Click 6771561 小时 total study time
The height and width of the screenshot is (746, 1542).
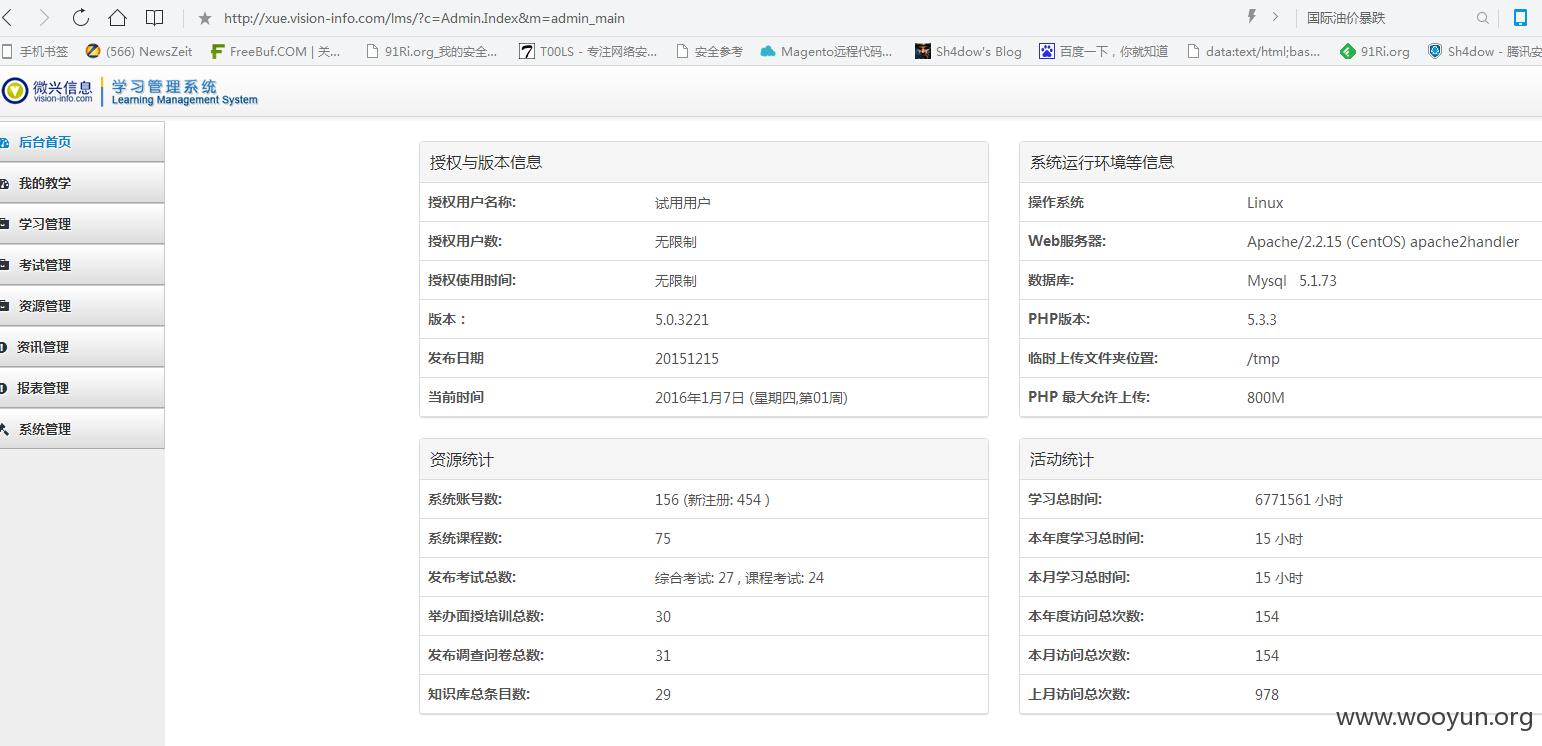click(1299, 500)
